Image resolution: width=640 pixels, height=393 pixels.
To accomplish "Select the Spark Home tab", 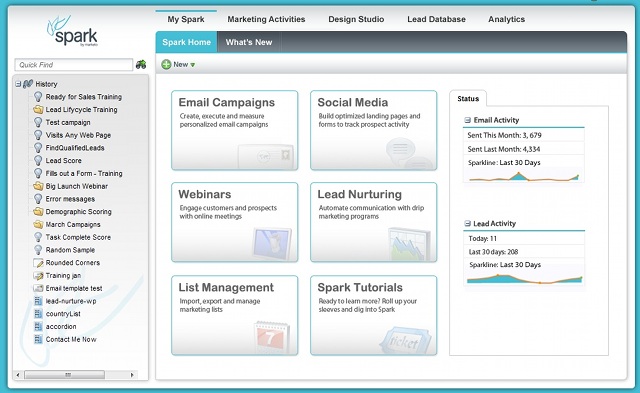I will coord(187,42).
